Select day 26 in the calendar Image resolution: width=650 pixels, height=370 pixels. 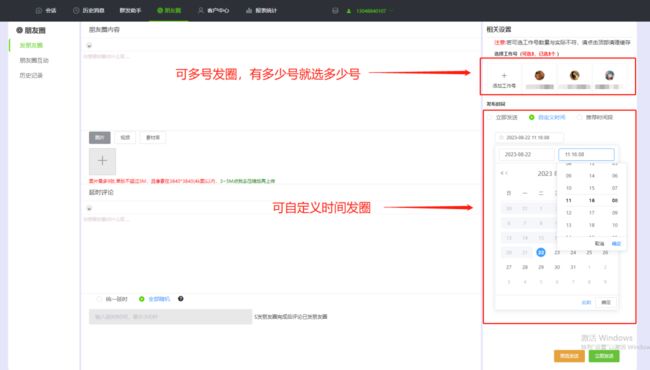(605, 252)
